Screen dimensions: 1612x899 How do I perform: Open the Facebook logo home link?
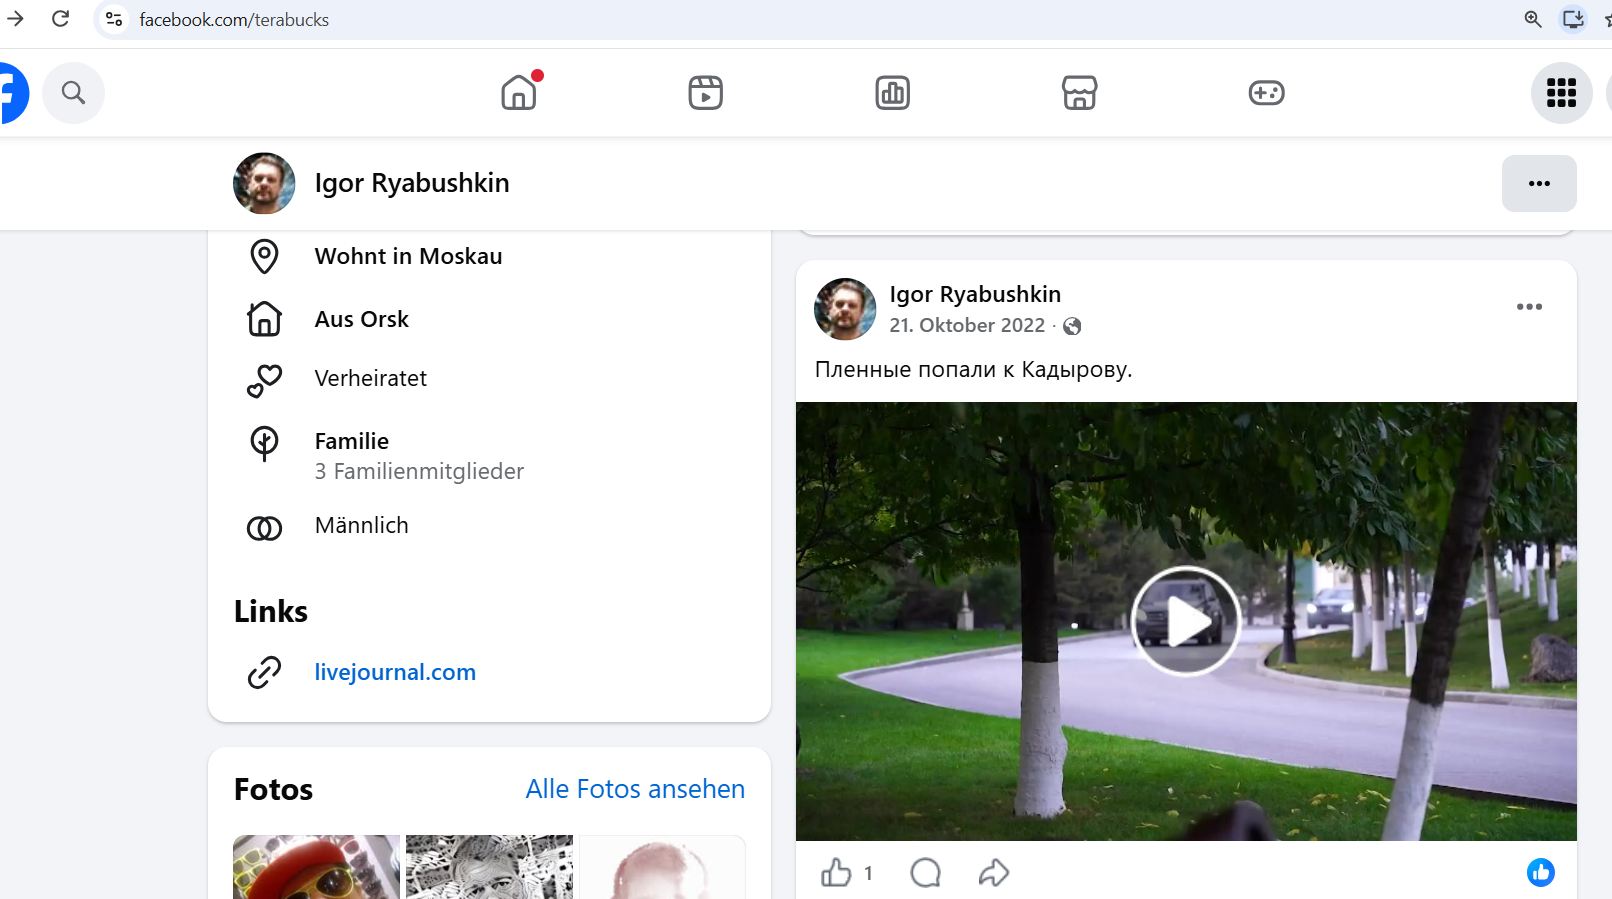coord(12,93)
